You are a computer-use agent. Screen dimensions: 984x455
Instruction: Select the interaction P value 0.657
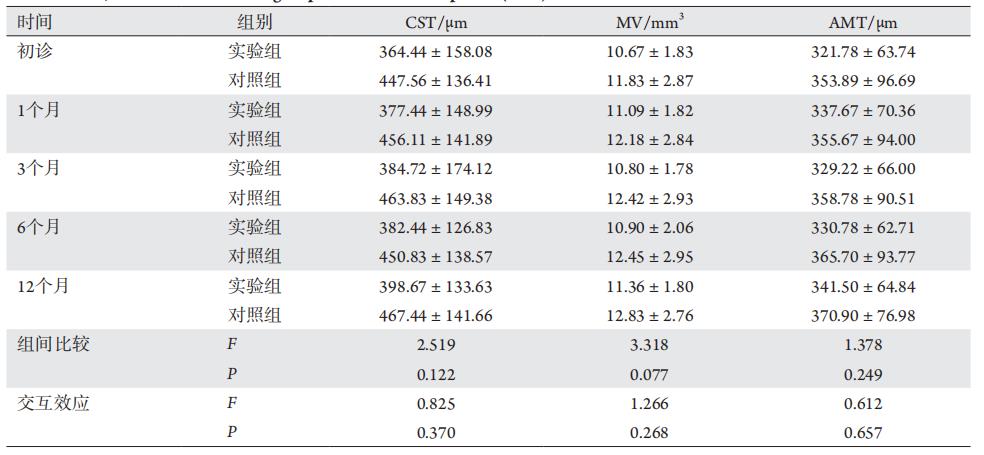(864, 433)
